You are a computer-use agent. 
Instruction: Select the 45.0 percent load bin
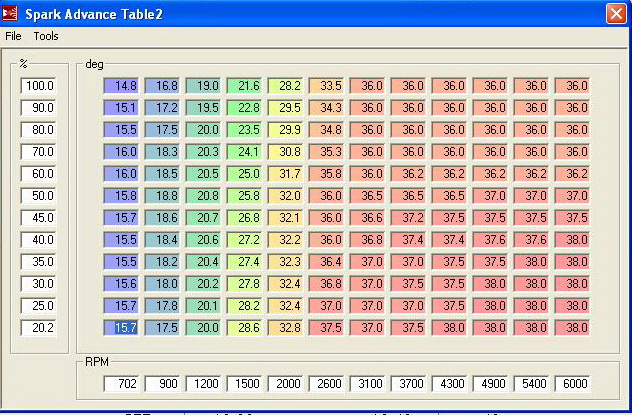pyautogui.click(x=38, y=218)
